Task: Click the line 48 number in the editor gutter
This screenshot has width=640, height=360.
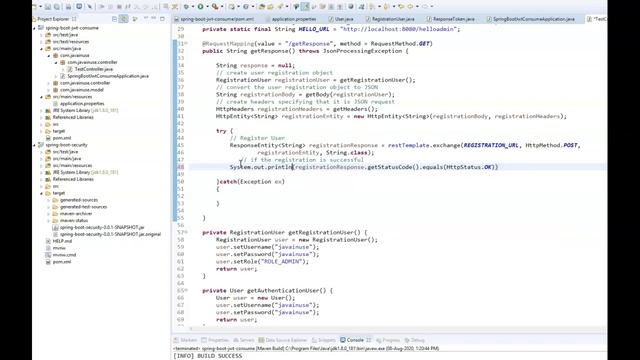Action: pos(181,167)
